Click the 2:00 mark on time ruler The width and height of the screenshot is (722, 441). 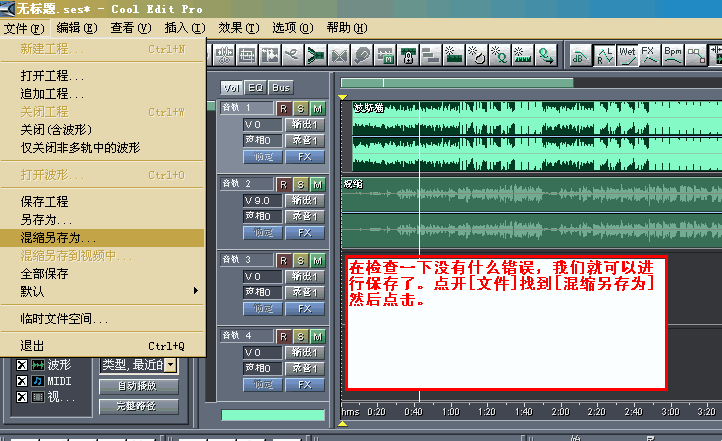click(560, 412)
